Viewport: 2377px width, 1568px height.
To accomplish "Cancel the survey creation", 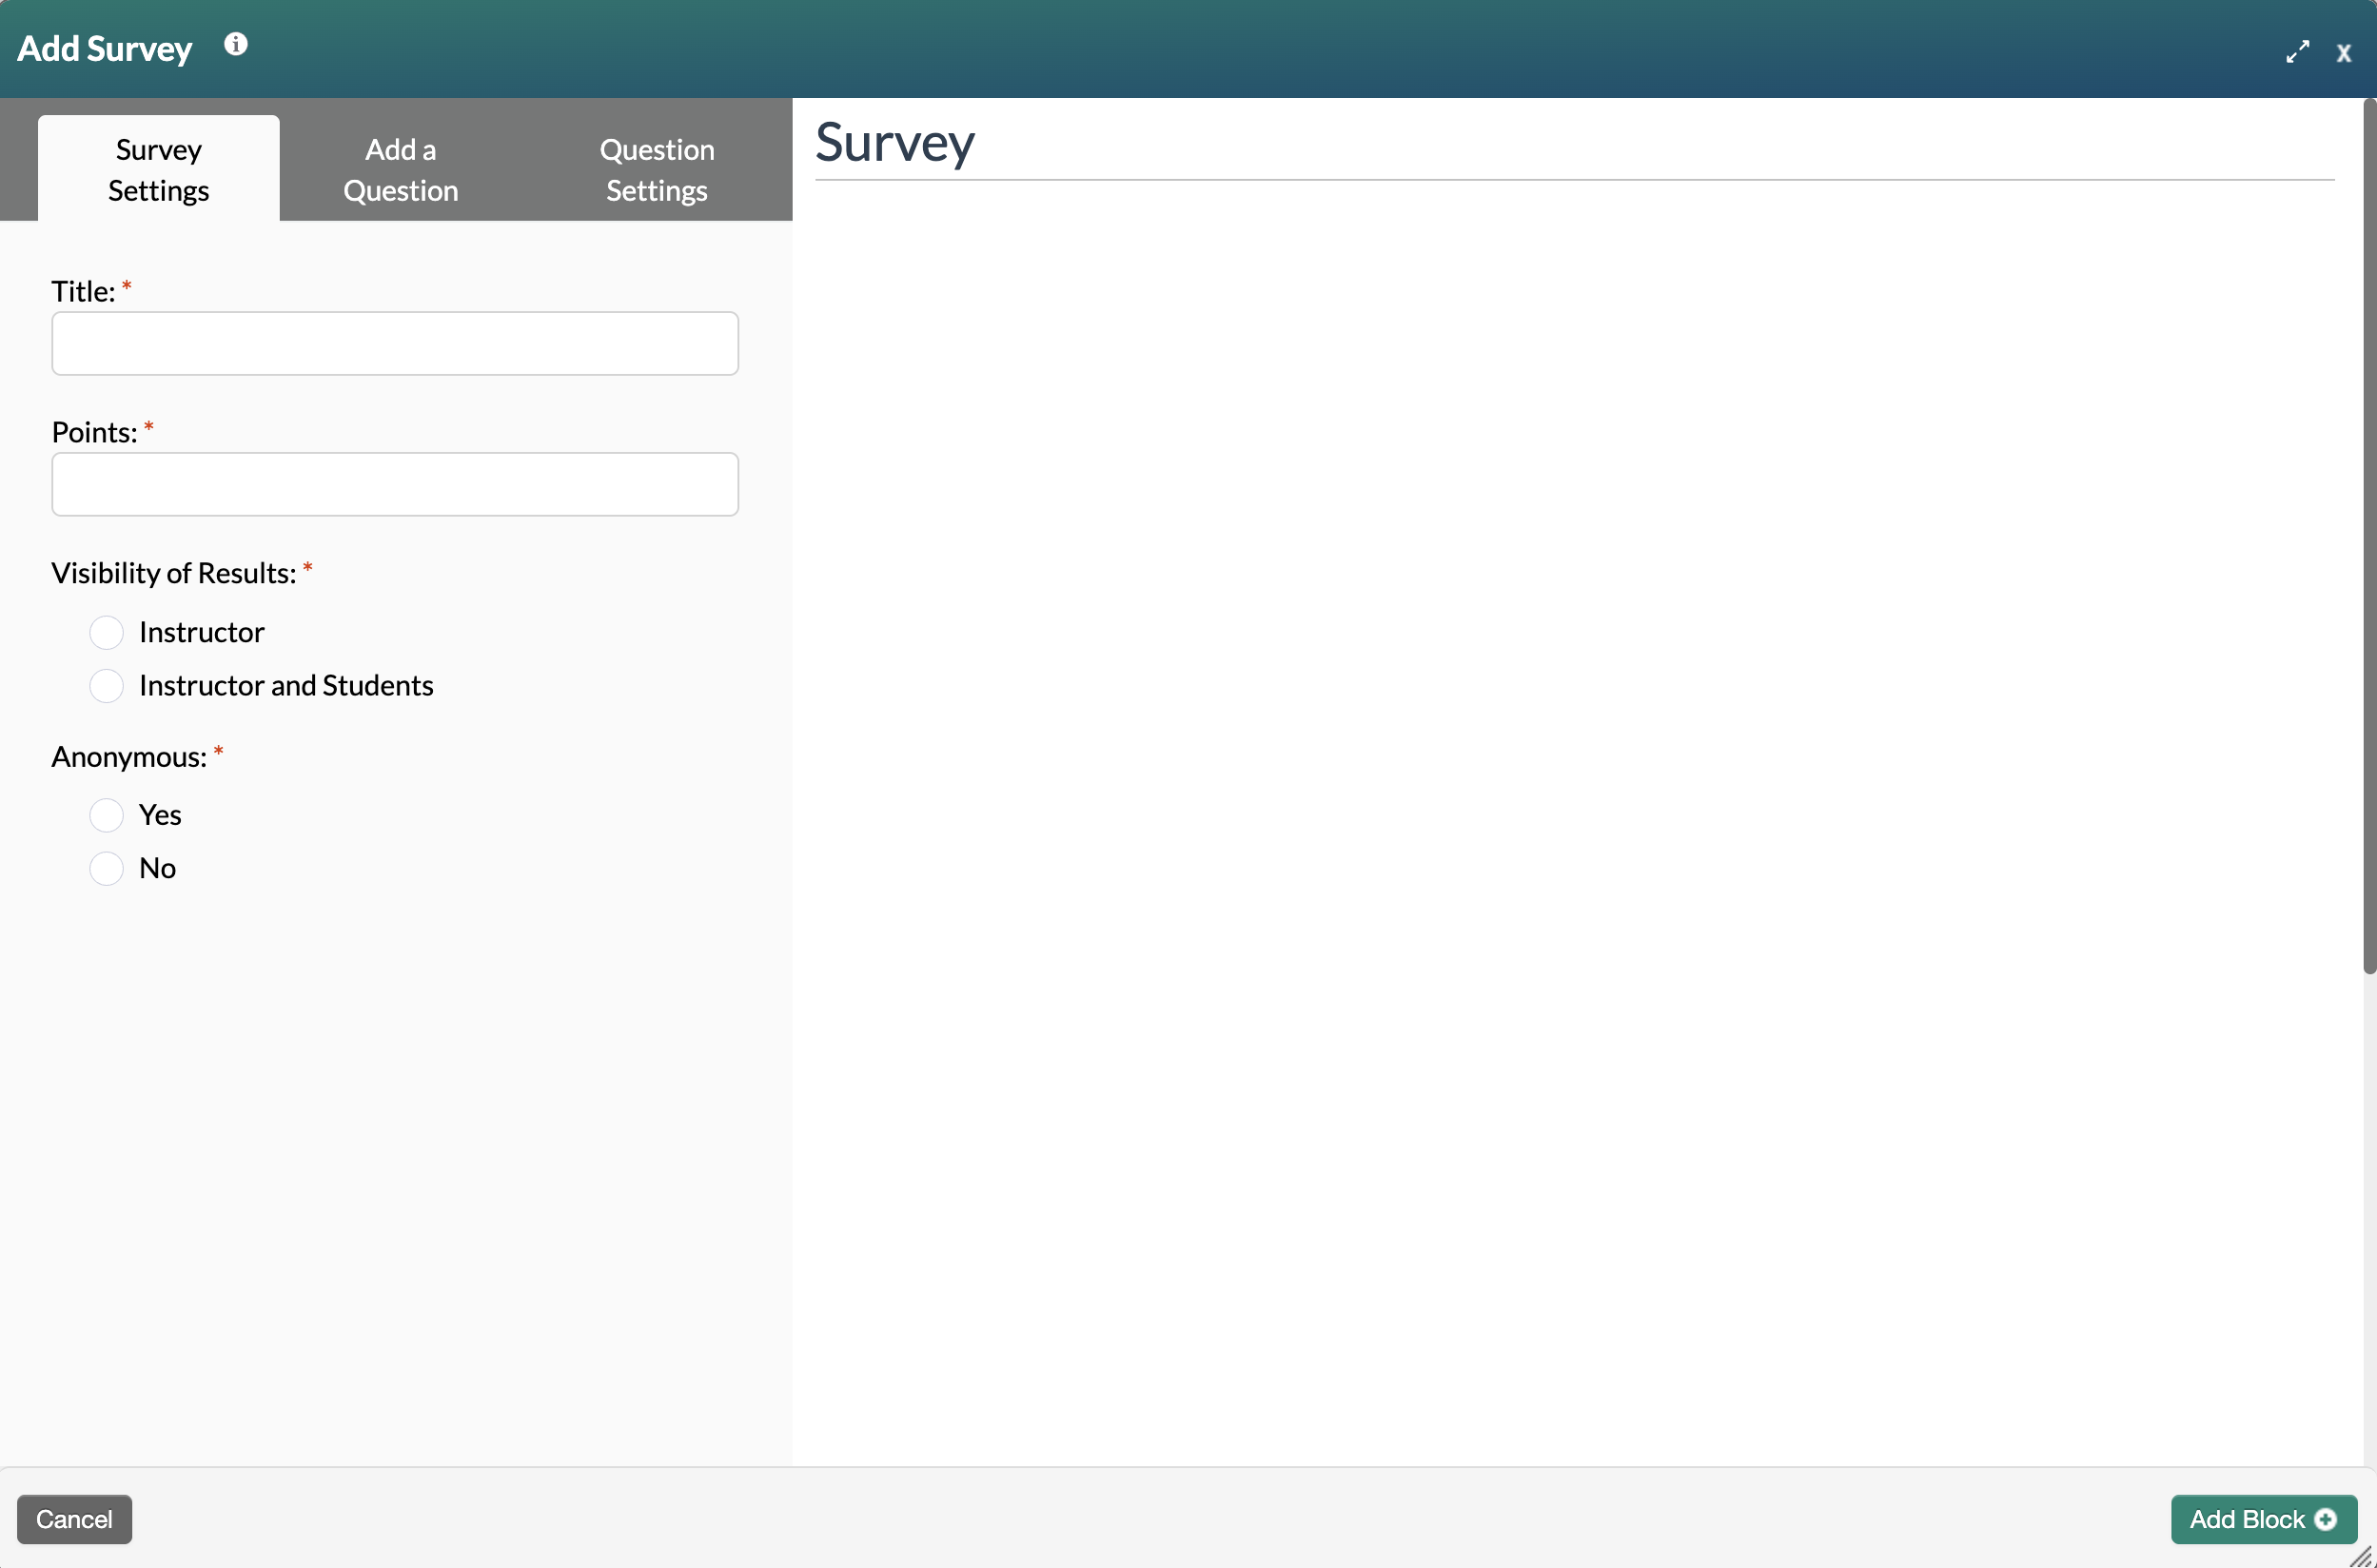I will click(75, 1519).
